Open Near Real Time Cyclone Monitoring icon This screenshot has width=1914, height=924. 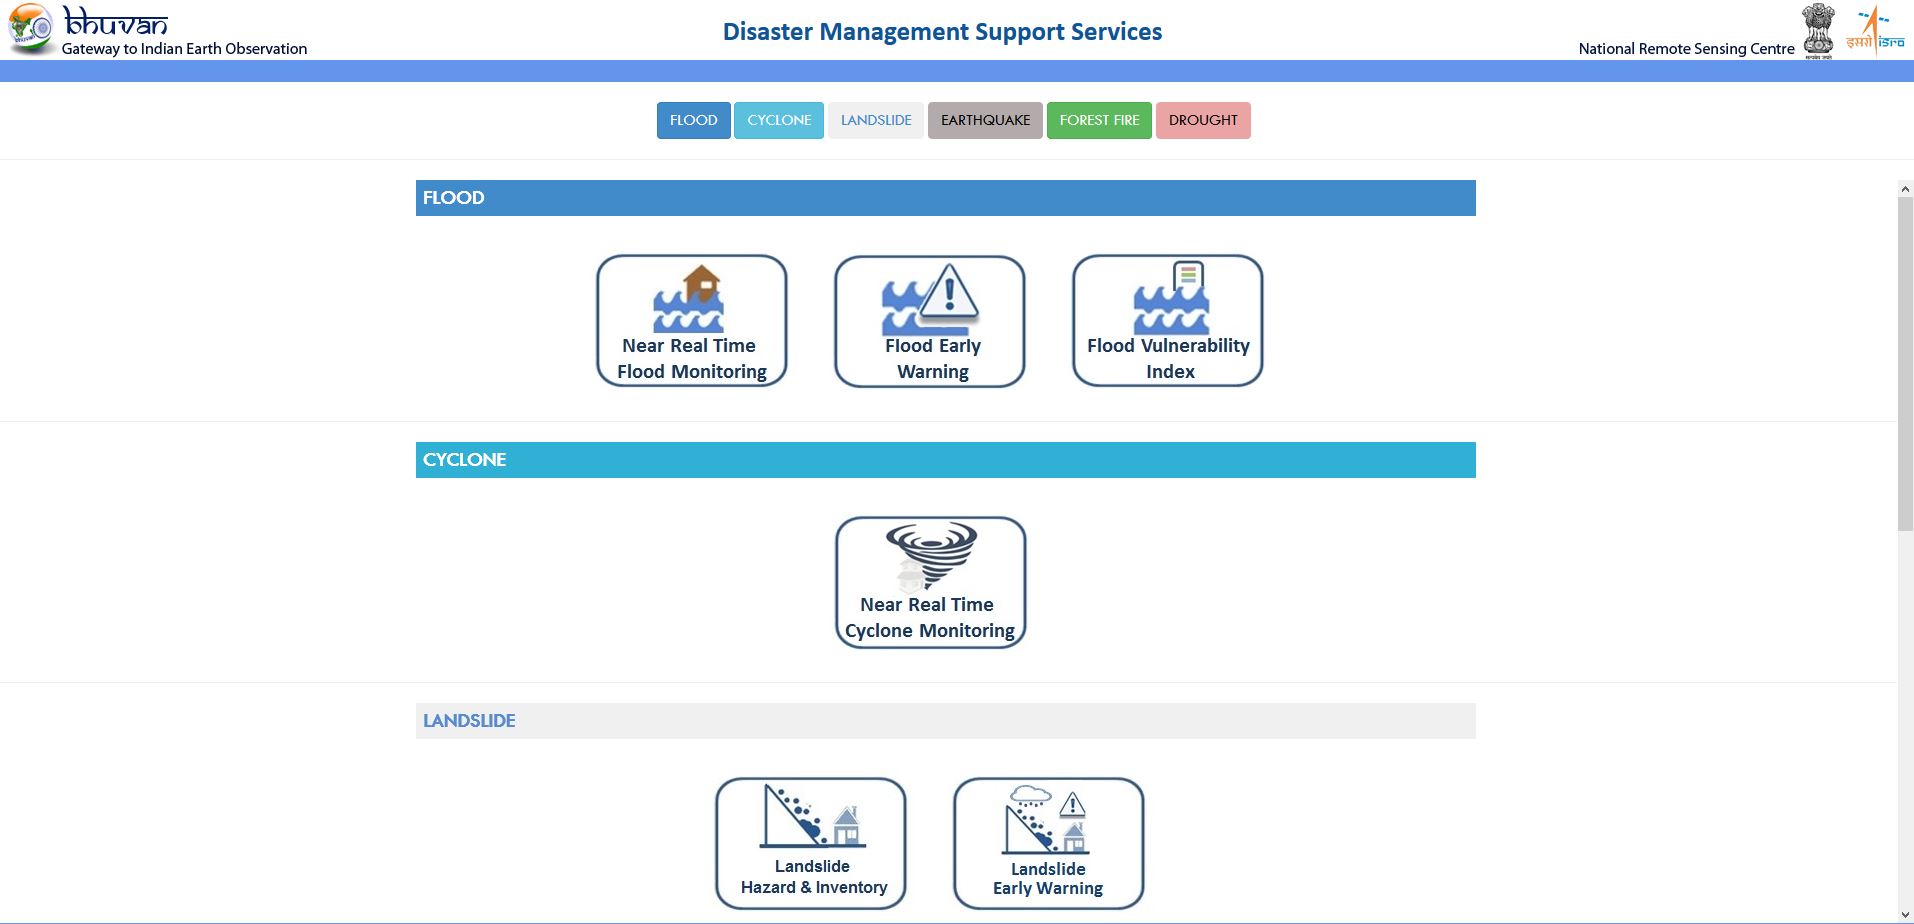930,582
